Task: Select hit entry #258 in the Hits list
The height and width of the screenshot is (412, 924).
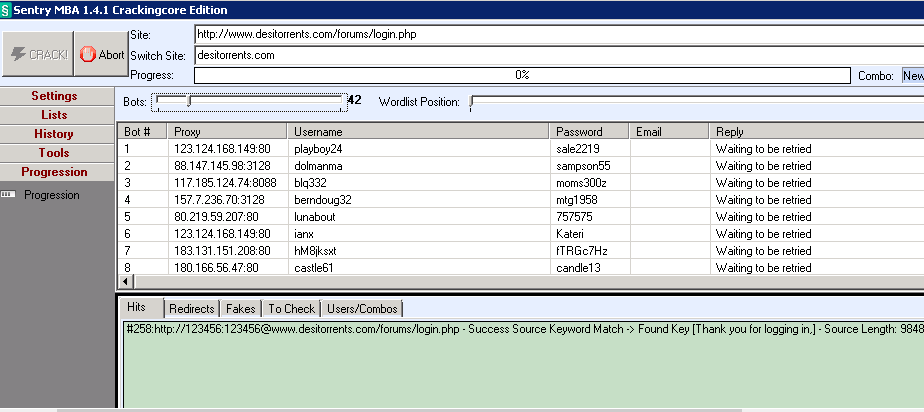Action: click(x=524, y=329)
